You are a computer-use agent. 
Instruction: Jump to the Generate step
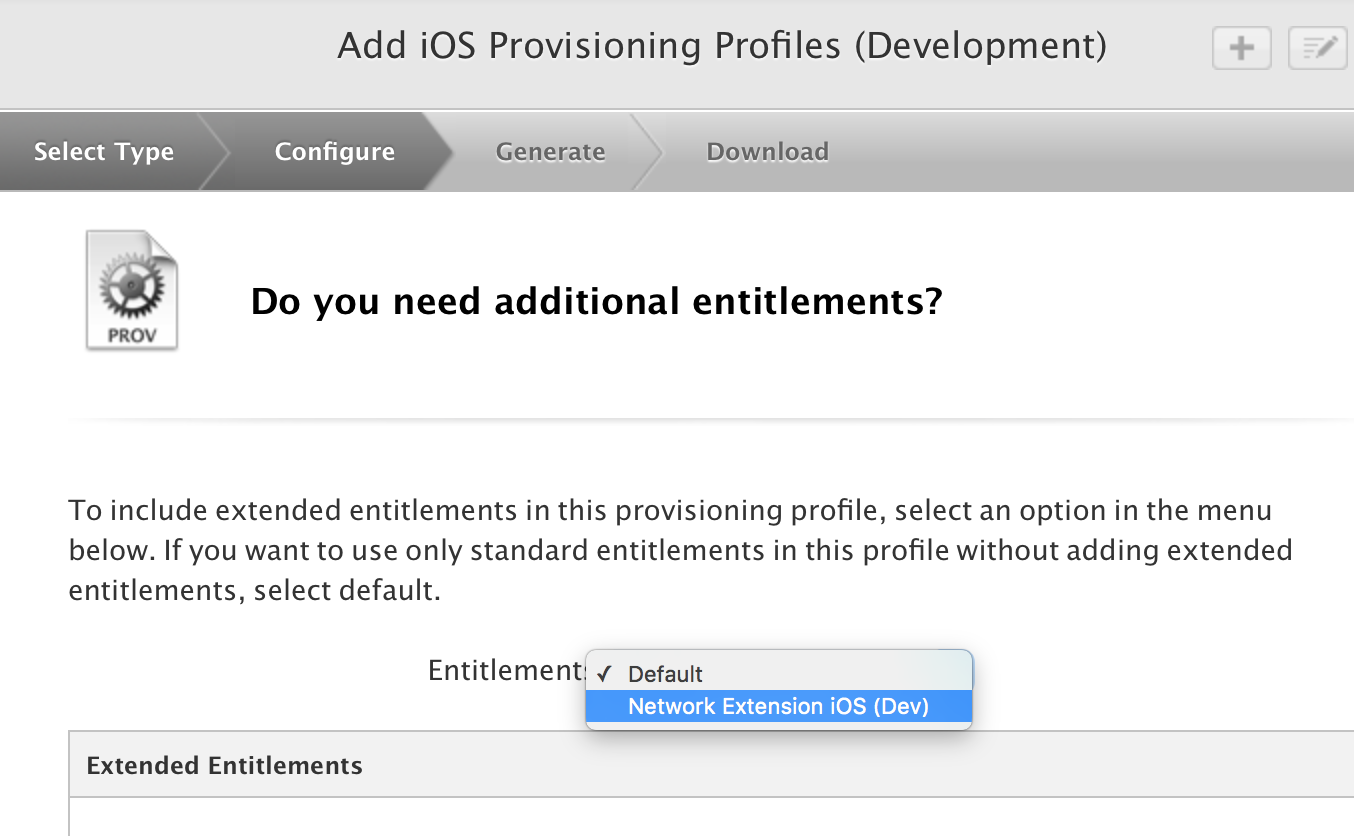(x=550, y=152)
